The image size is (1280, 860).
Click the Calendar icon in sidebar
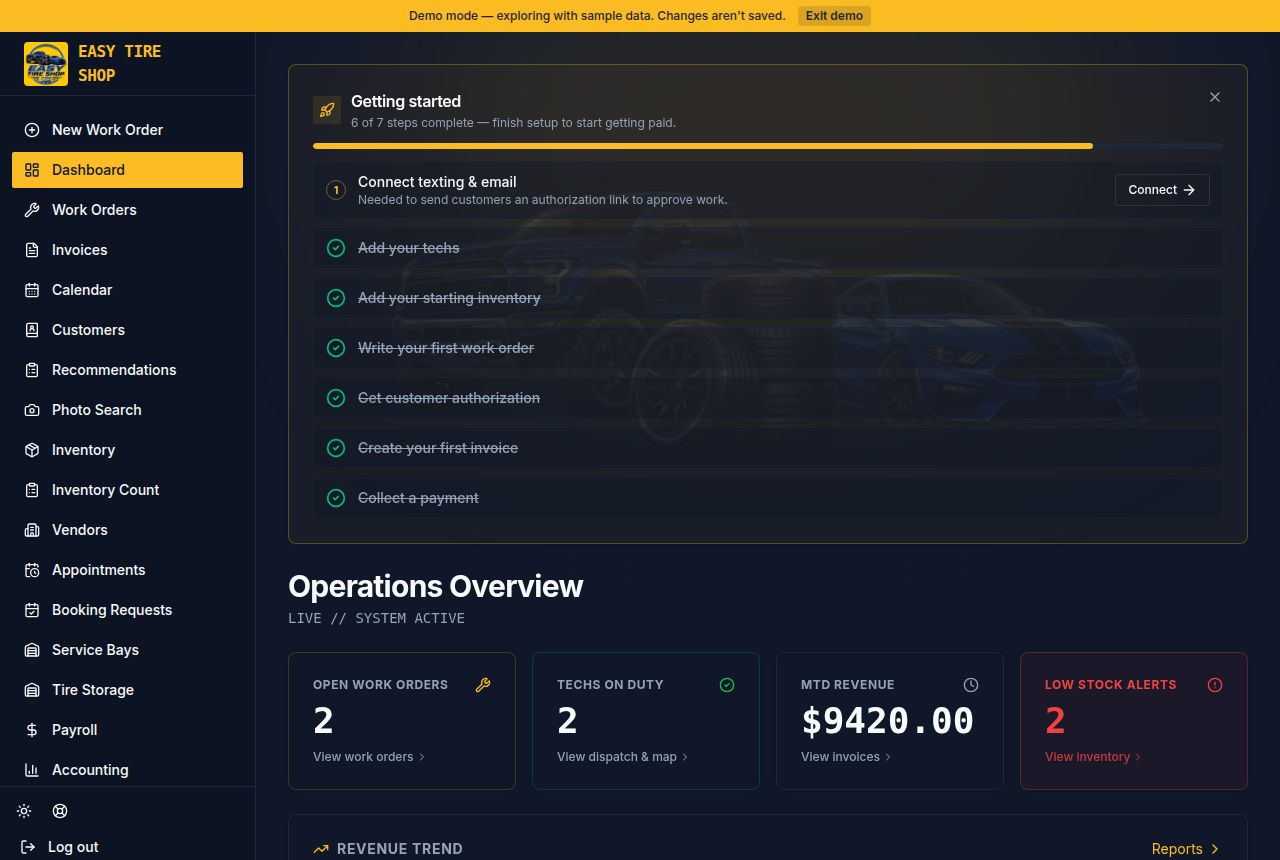tap(32, 290)
